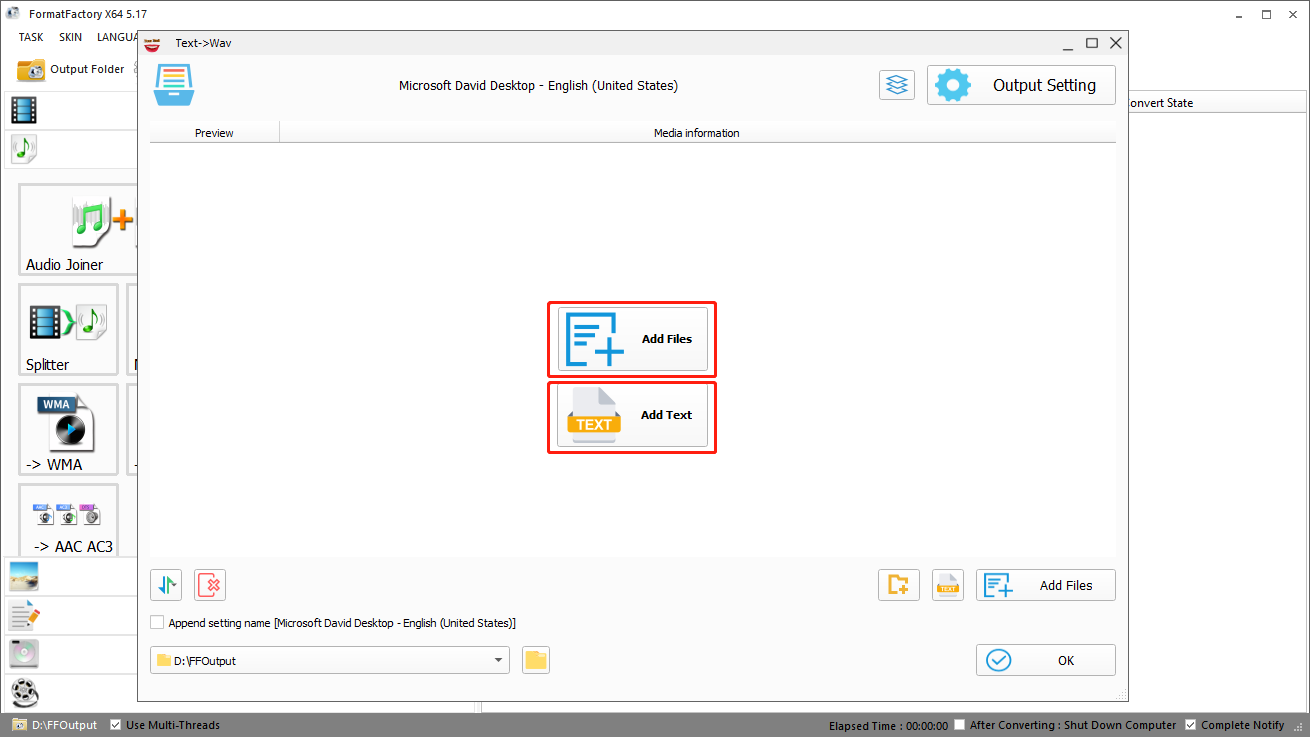Open the Output Folder in main toolbar
The height and width of the screenshot is (737, 1310).
(x=71, y=69)
